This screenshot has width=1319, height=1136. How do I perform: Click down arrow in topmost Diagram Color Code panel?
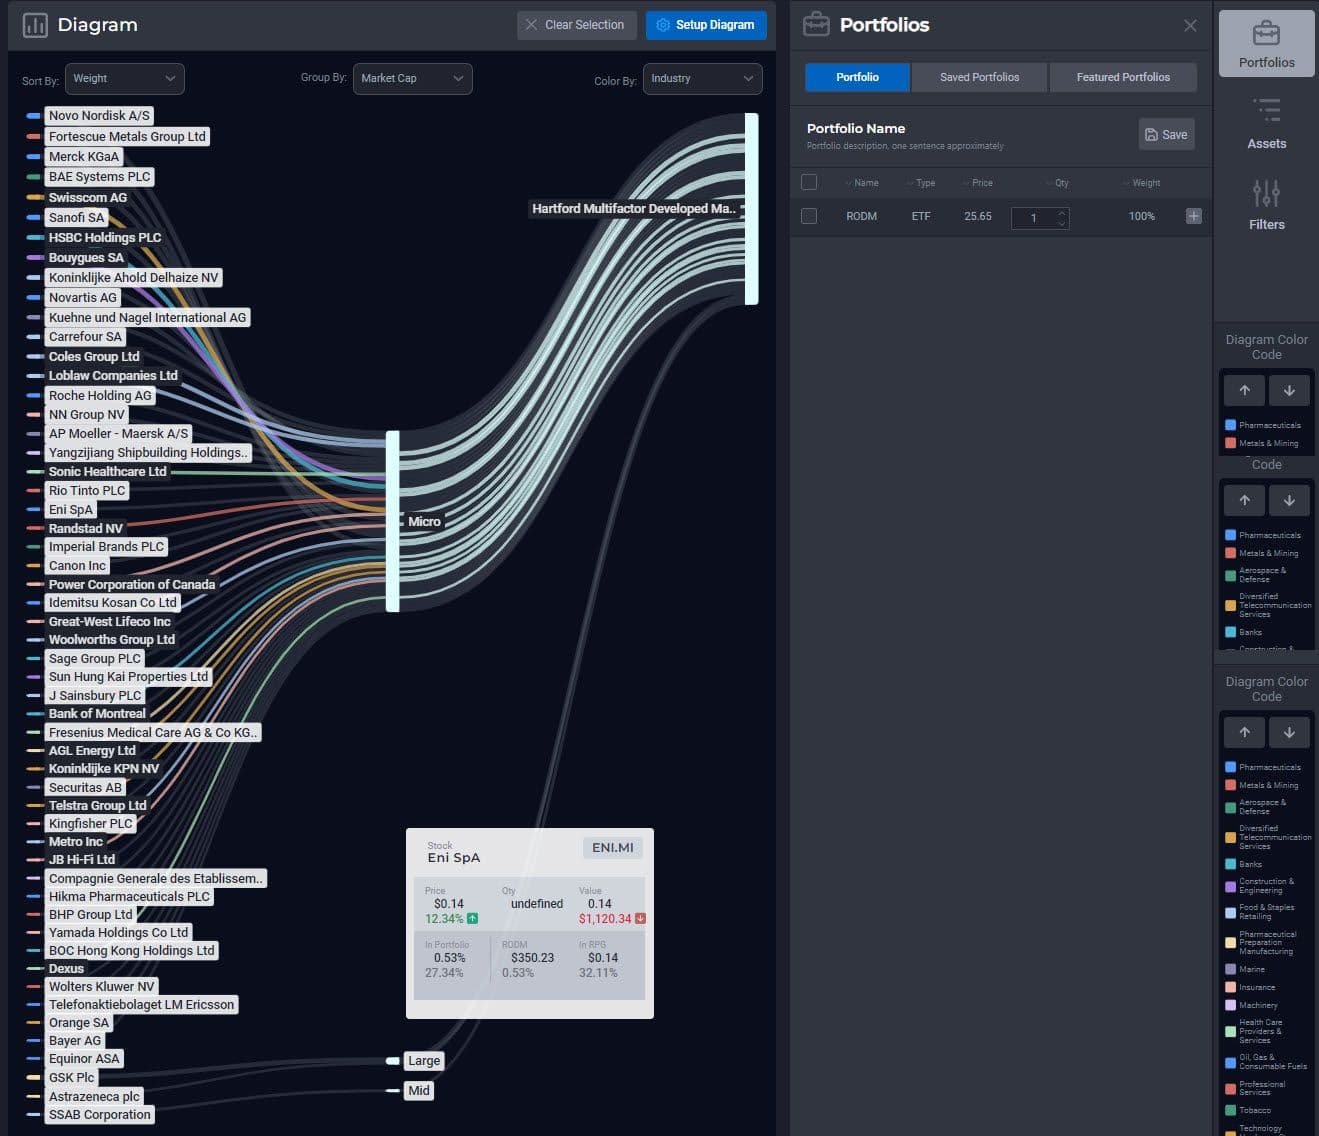pos(1289,390)
